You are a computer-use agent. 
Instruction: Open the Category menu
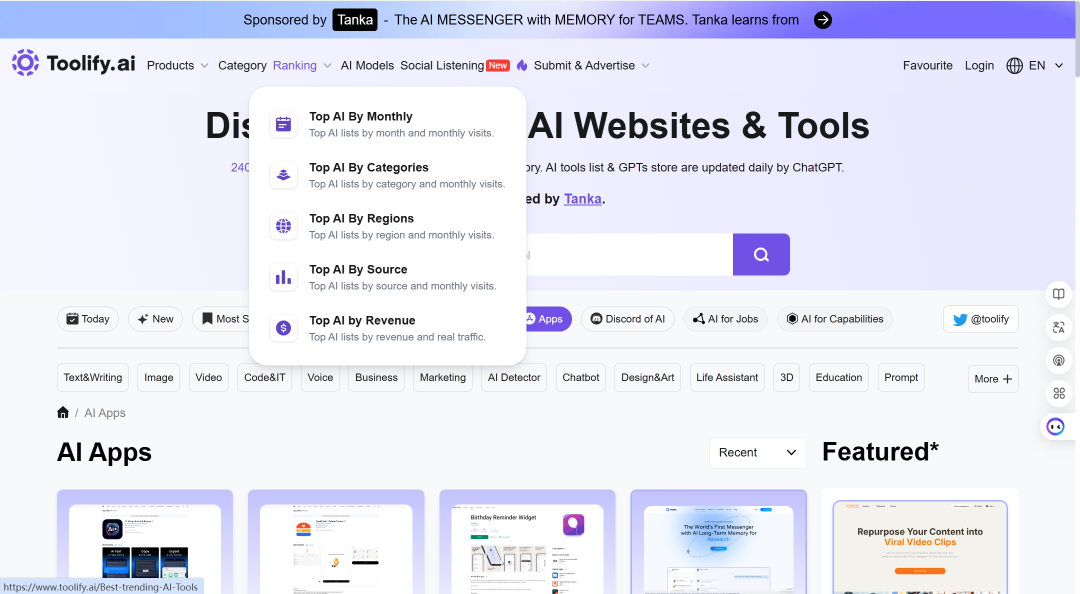(242, 65)
